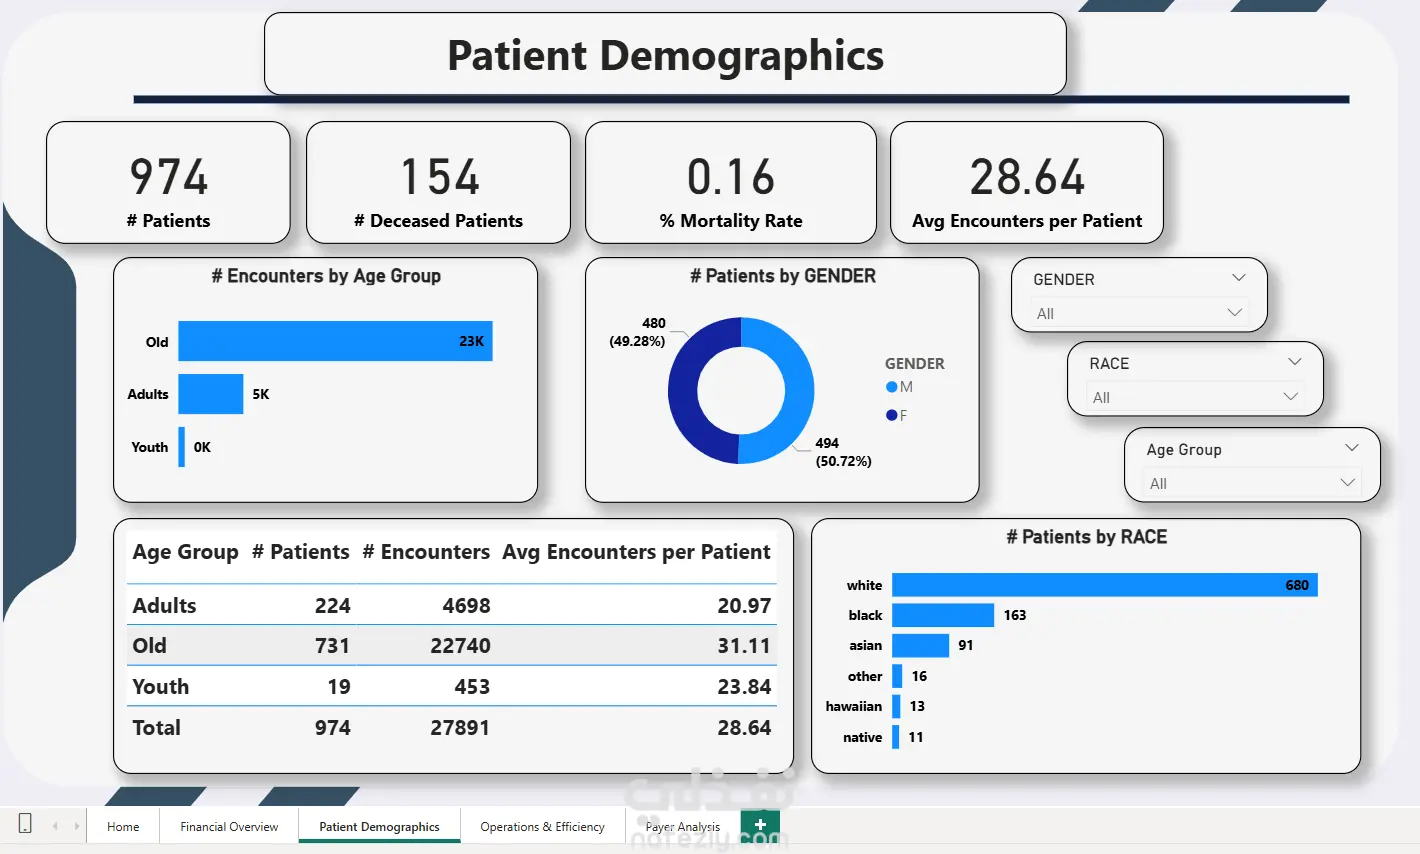The image size is (1420, 854).
Task: Click the Adults bar in Encounters chart
Action: click(210, 394)
